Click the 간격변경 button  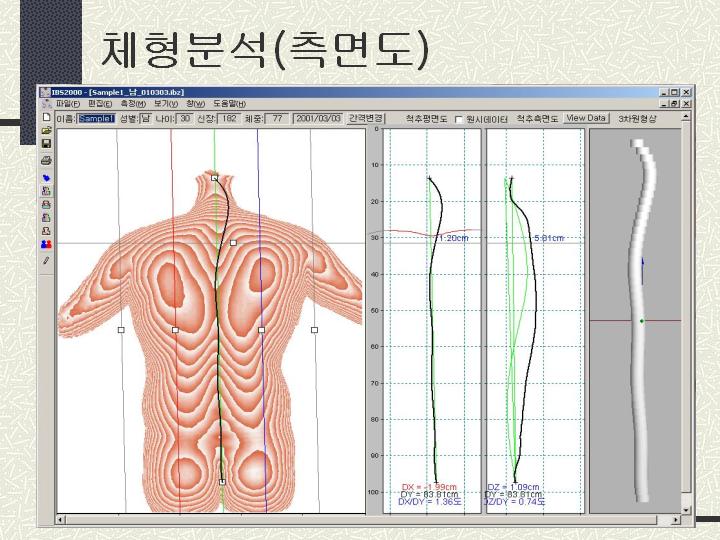point(366,118)
